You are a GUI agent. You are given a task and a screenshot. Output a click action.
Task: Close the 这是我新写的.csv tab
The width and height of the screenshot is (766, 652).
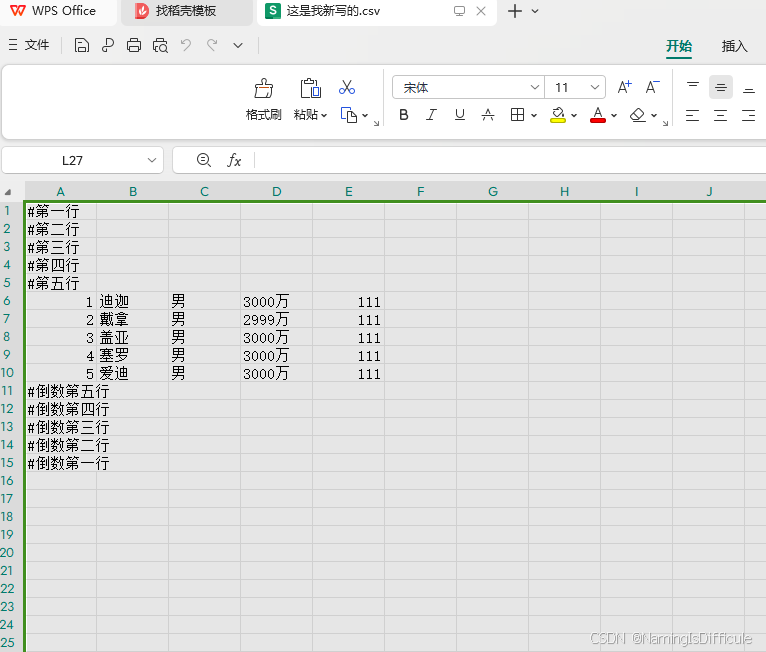481,11
